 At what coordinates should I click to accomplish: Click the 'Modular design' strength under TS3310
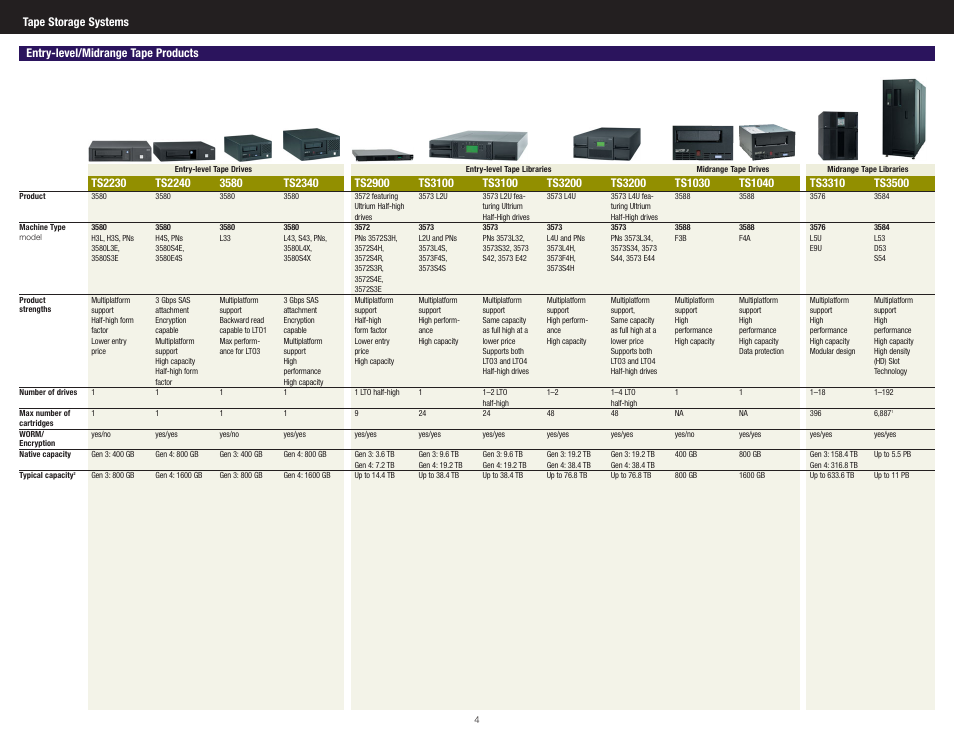pyautogui.click(x=832, y=352)
